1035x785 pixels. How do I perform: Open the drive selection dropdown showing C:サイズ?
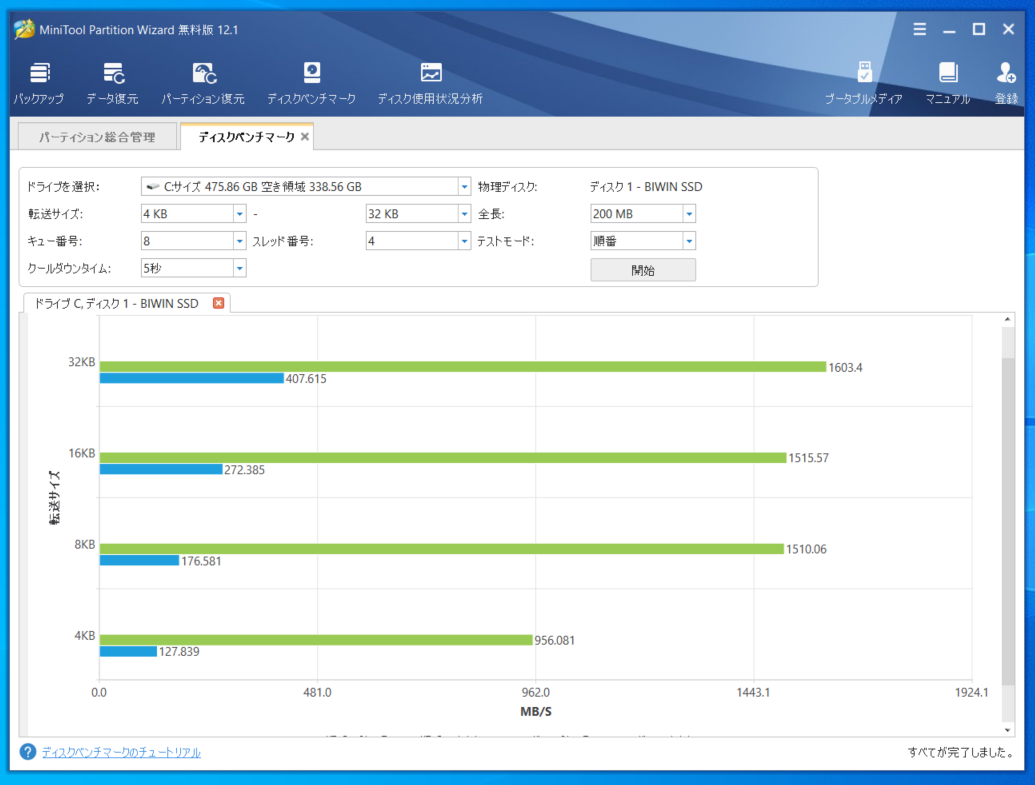click(x=463, y=185)
